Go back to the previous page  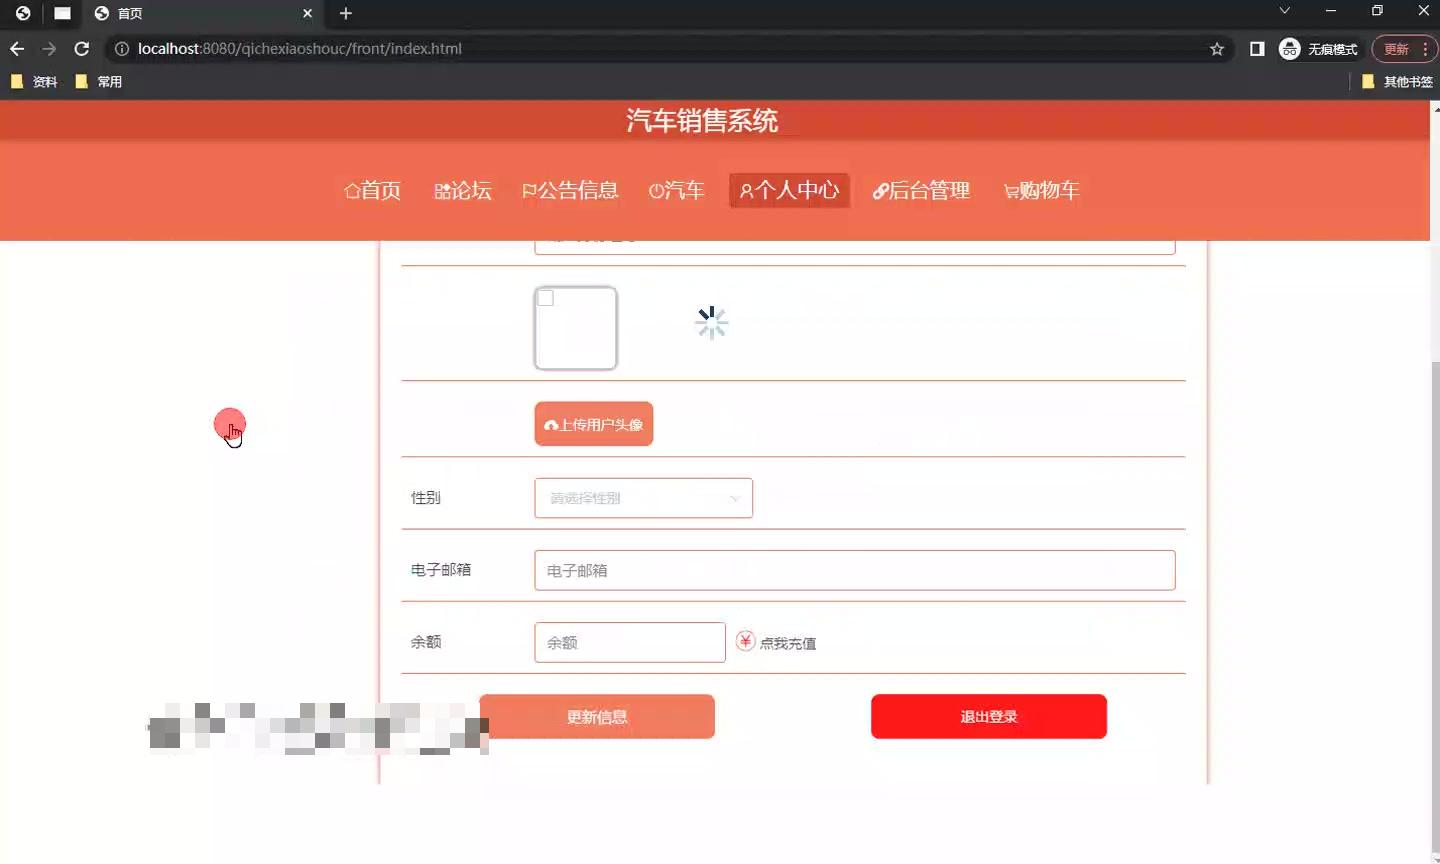click(x=17, y=48)
